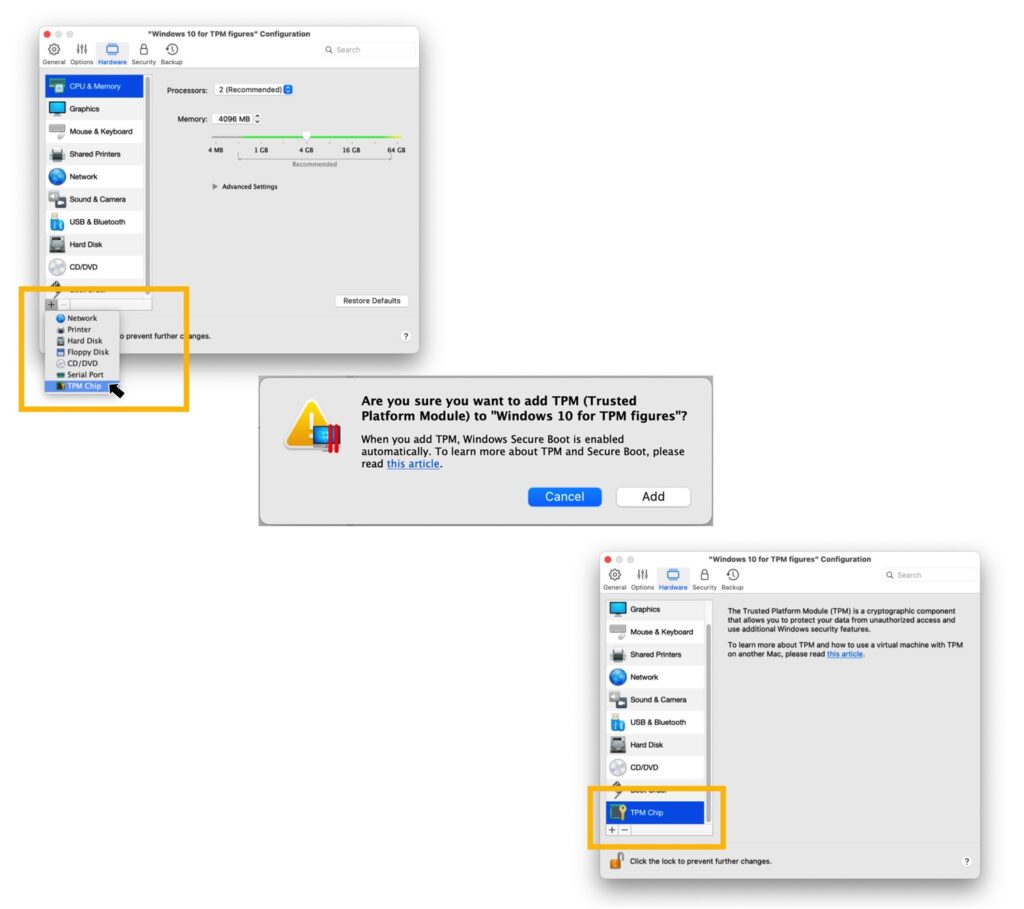Expand Advanced Settings disclosure triangle

(x=215, y=187)
